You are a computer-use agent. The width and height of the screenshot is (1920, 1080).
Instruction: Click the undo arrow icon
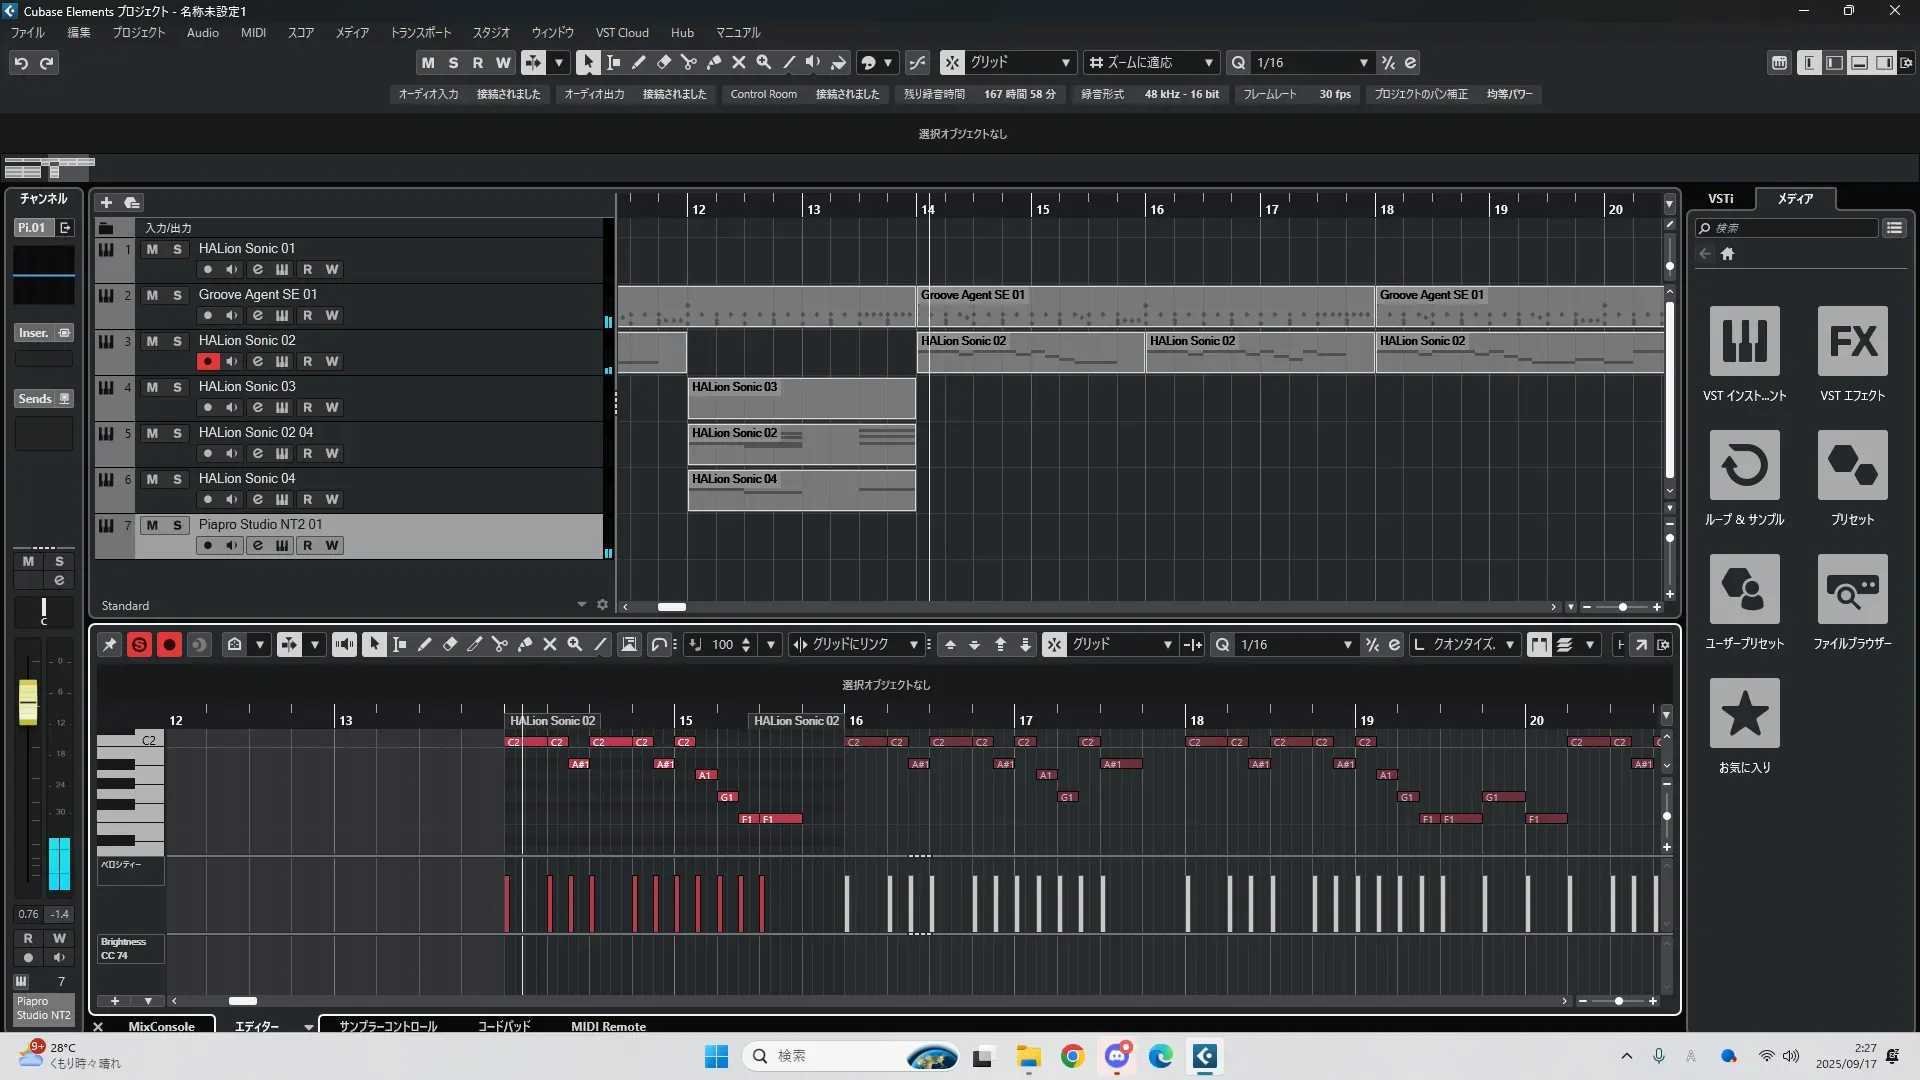(21, 63)
